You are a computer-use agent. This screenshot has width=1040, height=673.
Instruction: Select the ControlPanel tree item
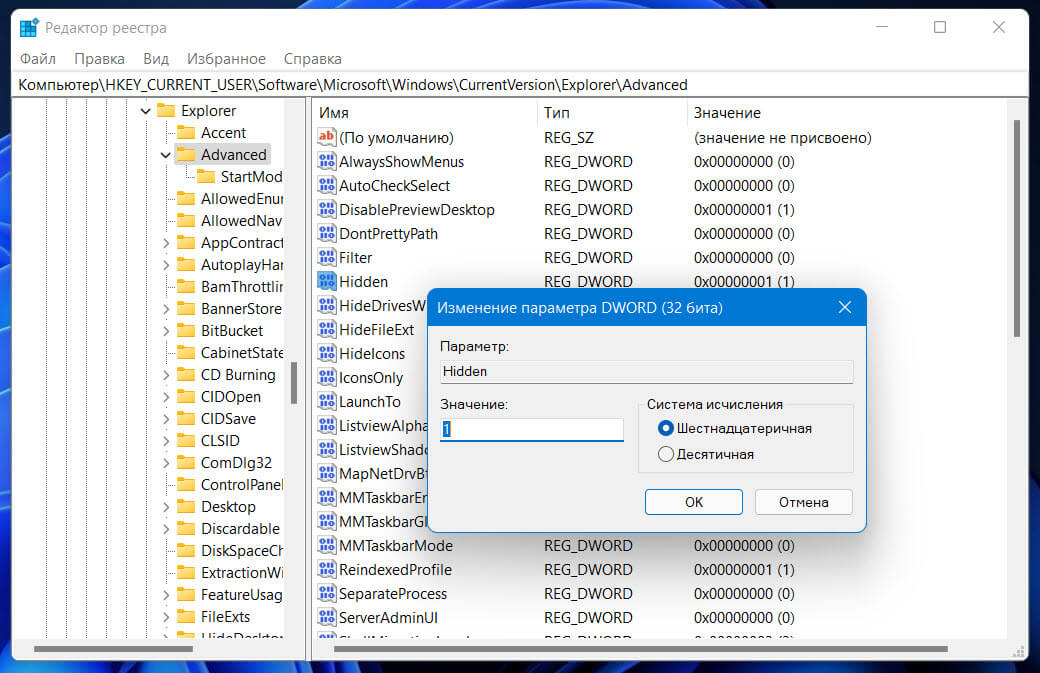(242, 485)
